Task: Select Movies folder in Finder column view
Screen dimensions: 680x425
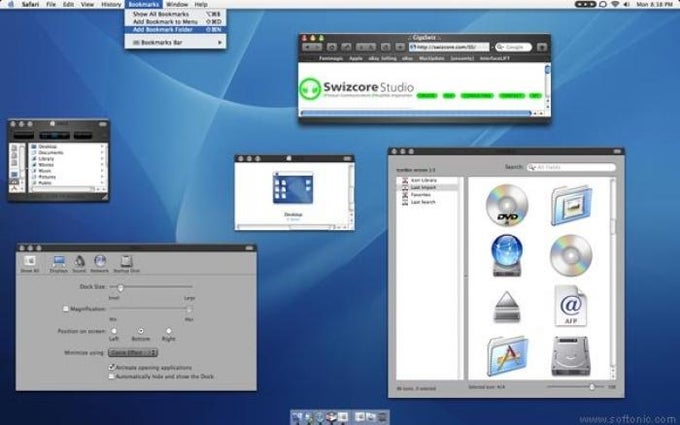Action: coord(46,165)
